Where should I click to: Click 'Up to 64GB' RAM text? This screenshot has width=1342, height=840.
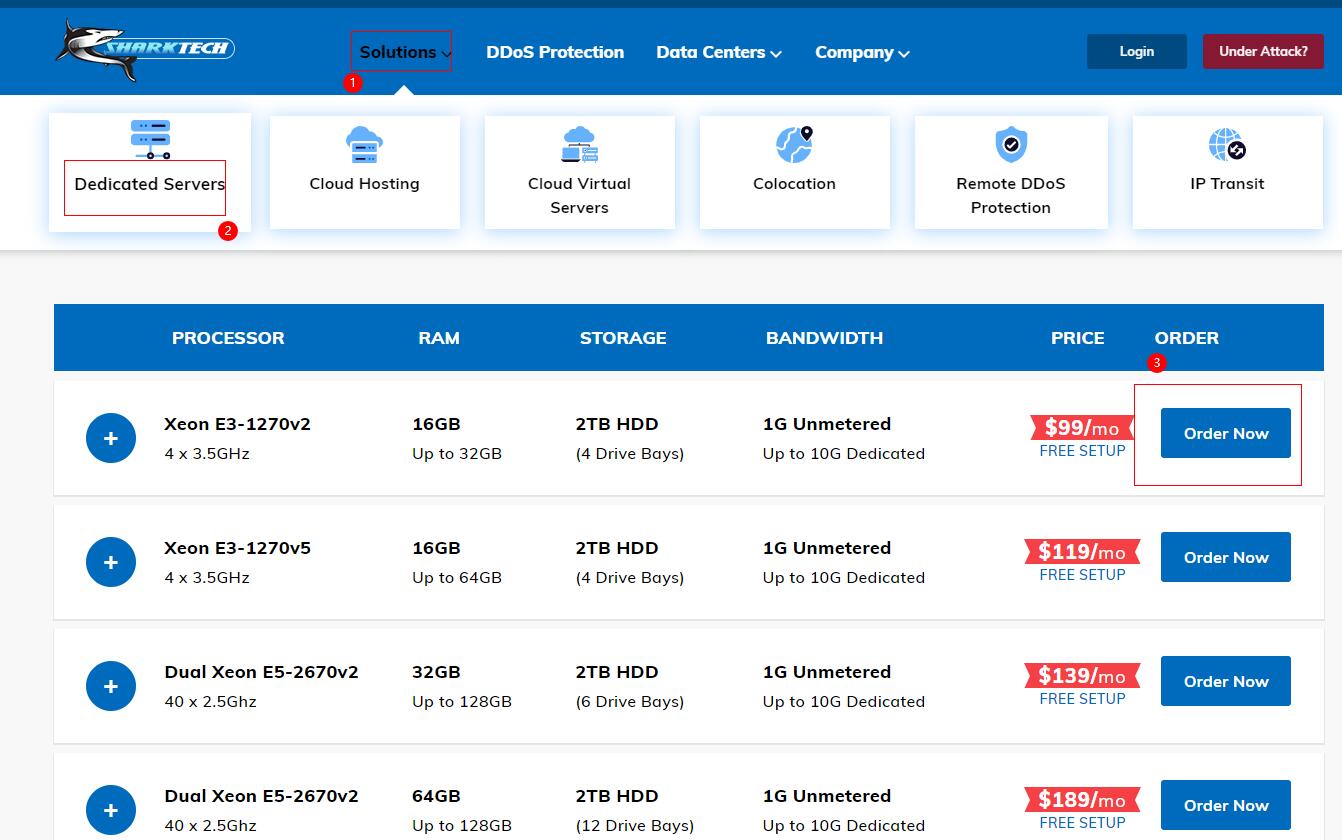(457, 578)
